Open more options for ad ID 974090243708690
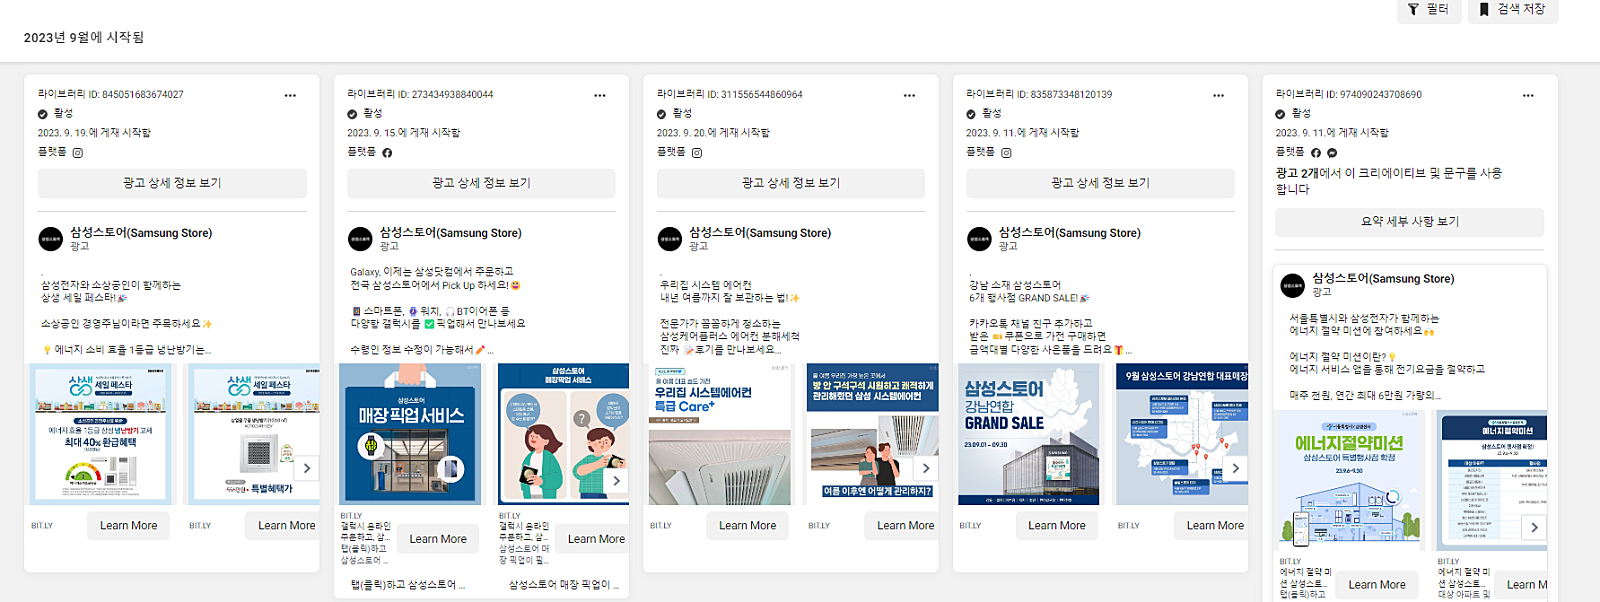Image resolution: width=1600 pixels, height=602 pixels. tap(1528, 95)
